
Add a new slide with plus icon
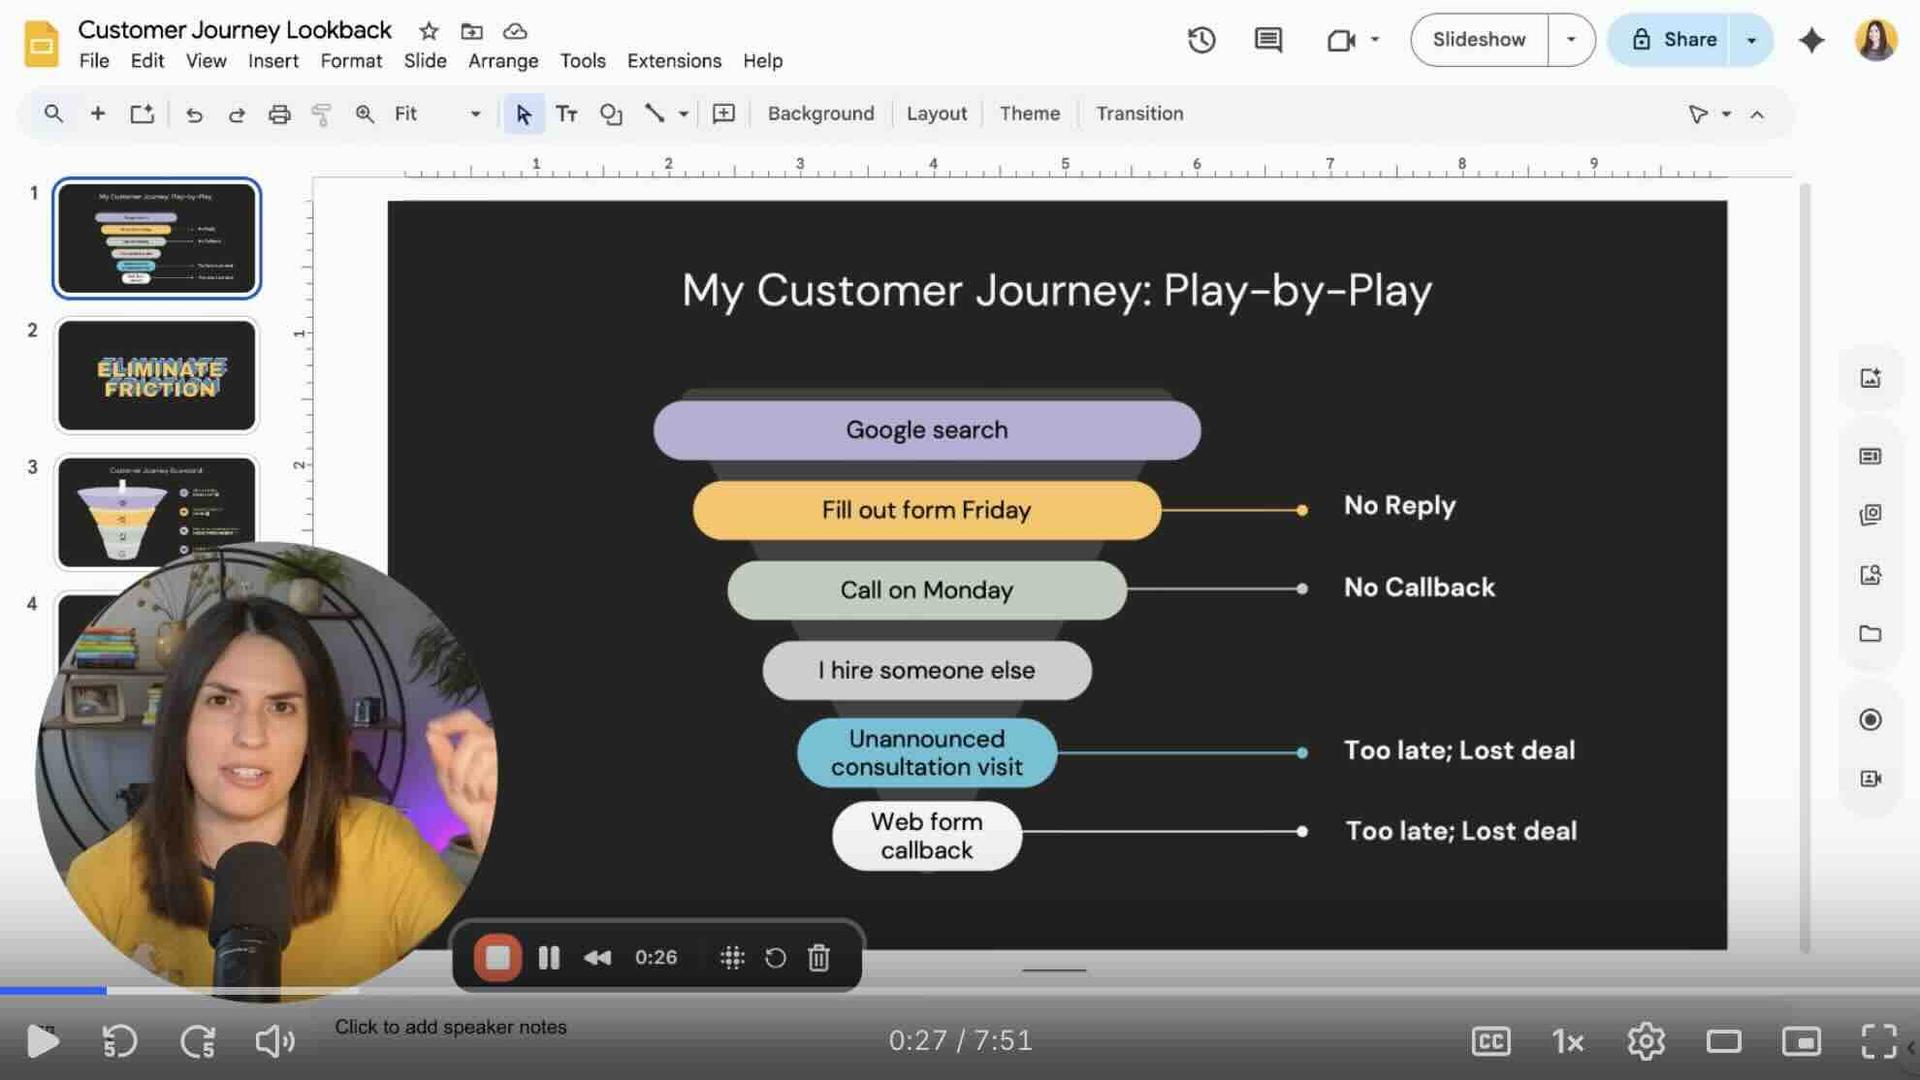(98, 113)
